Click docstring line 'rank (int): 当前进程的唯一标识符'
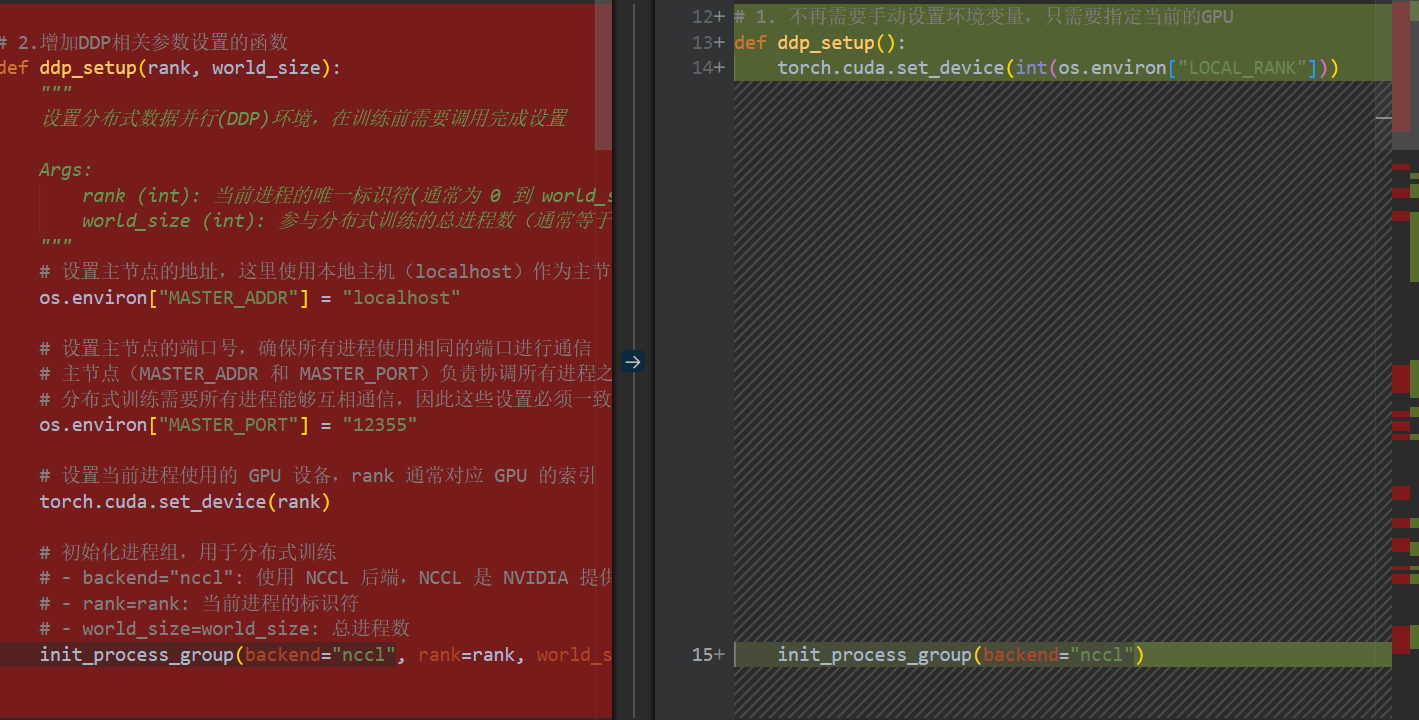The height and width of the screenshot is (720, 1419). tap(347, 195)
